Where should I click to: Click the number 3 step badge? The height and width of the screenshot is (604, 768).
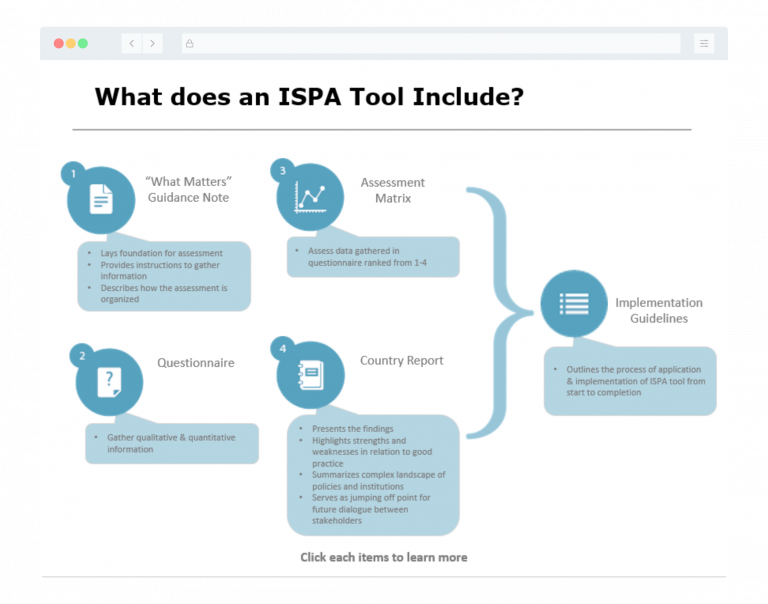click(x=283, y=171)
